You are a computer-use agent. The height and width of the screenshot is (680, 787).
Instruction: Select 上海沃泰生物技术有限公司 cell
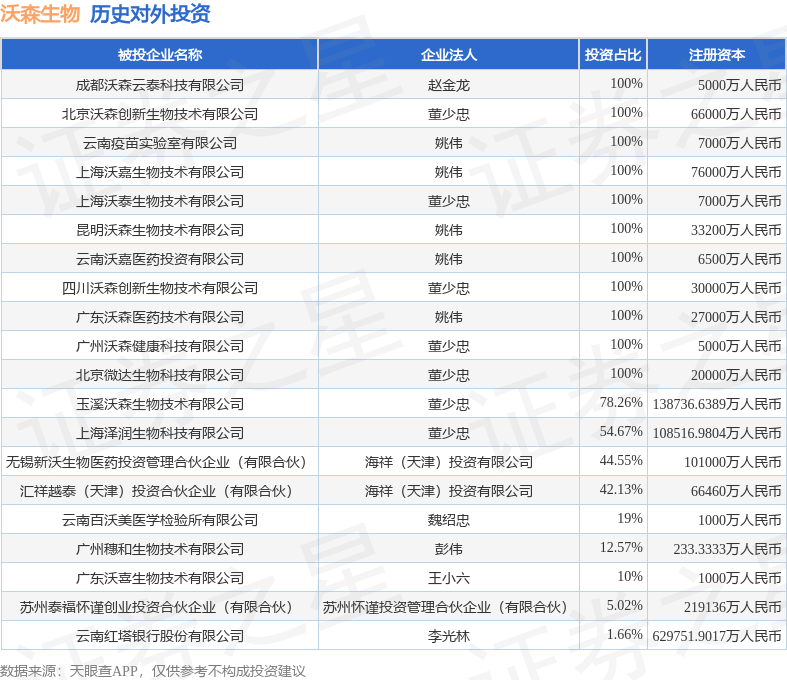(x=160, y=201)
